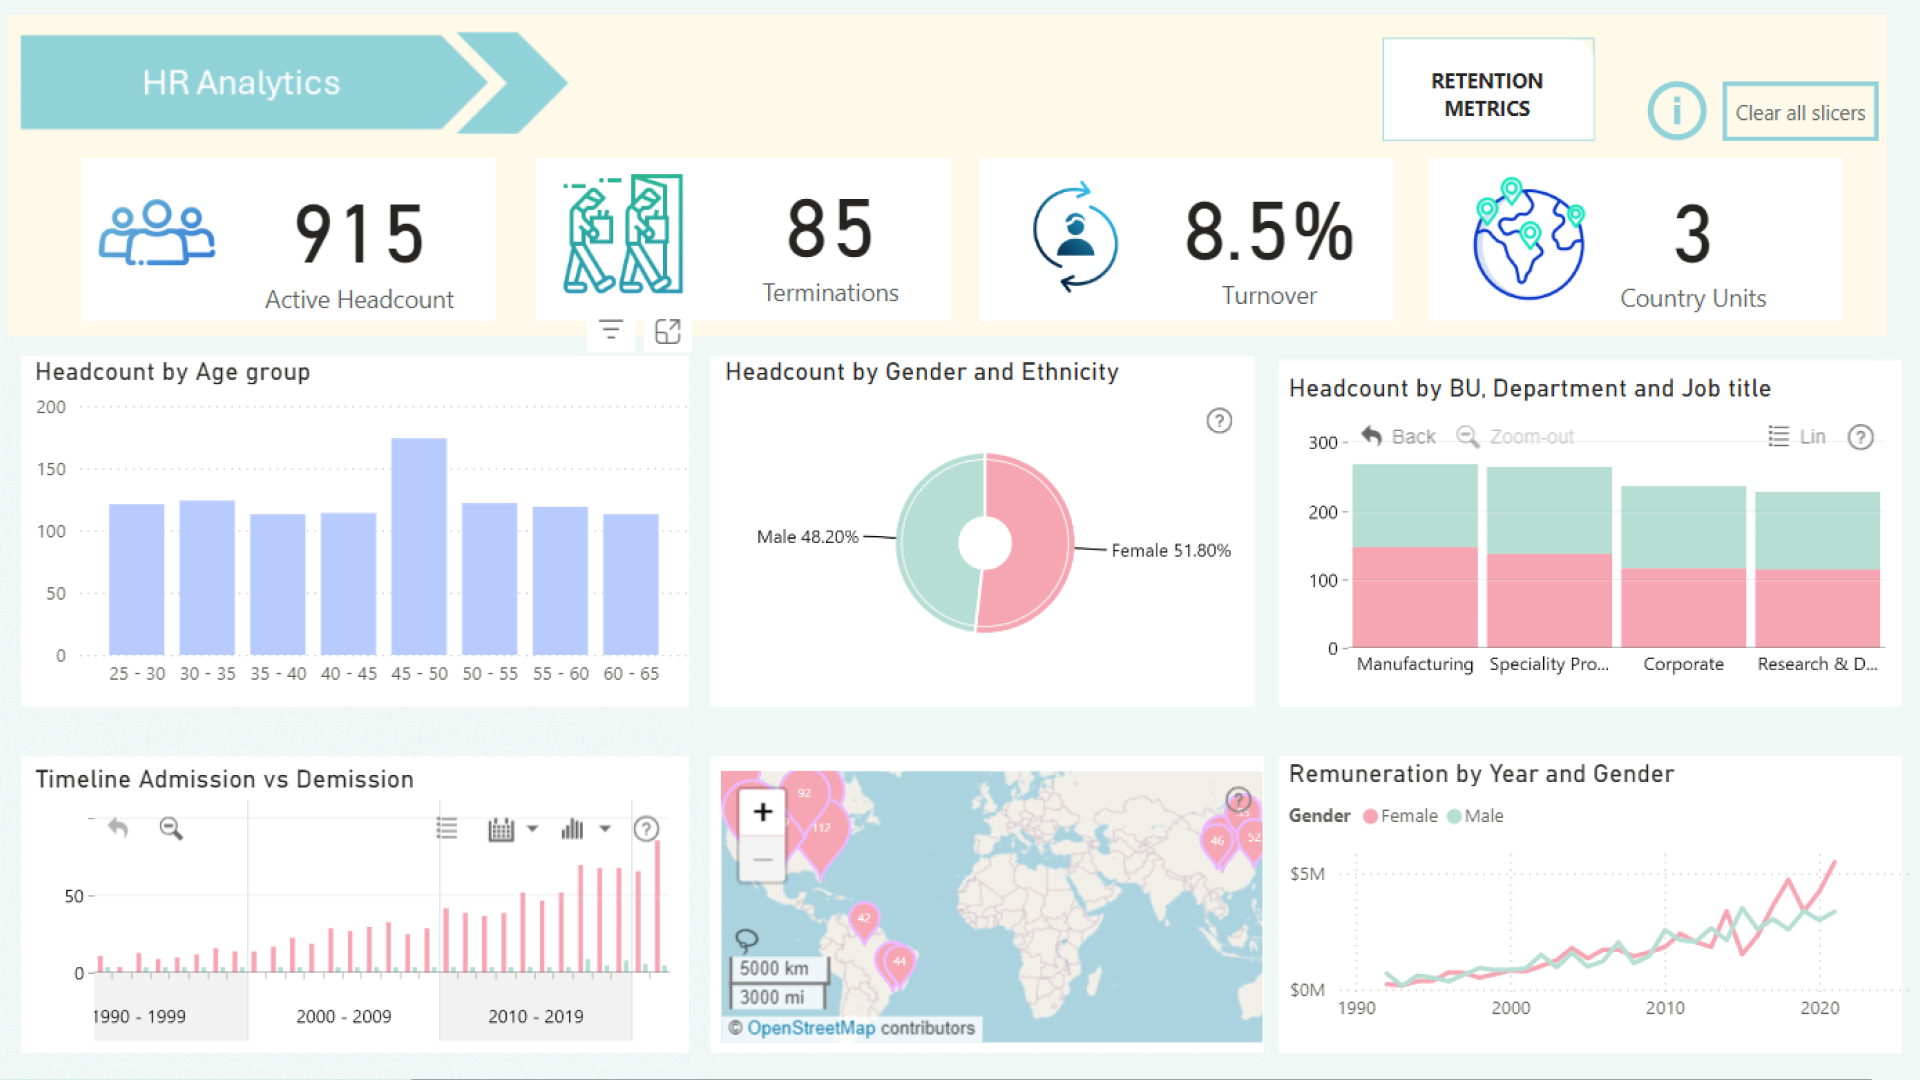Select the map marker labeled 92
Viewport: 1920px width, 1080px height.
[x=804, y=797]
